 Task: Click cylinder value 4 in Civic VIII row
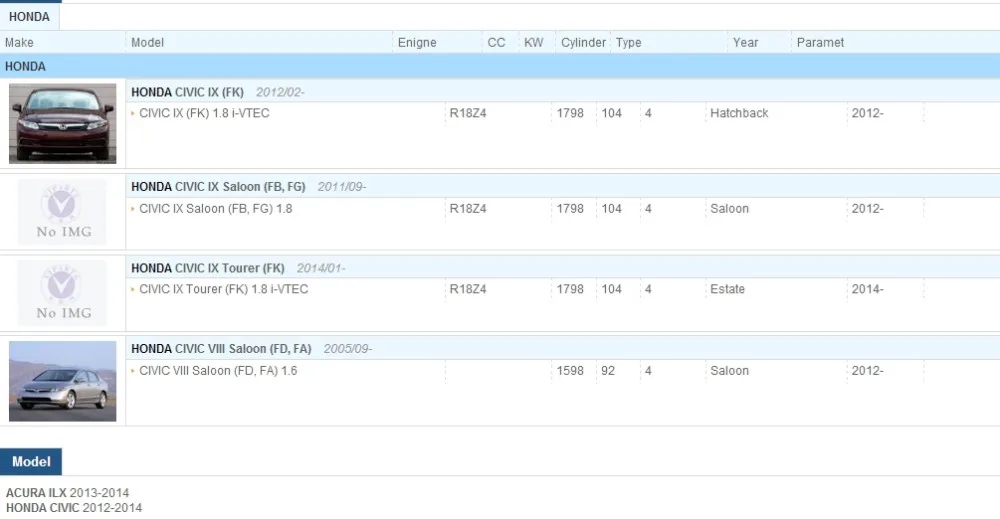point(648,370)
